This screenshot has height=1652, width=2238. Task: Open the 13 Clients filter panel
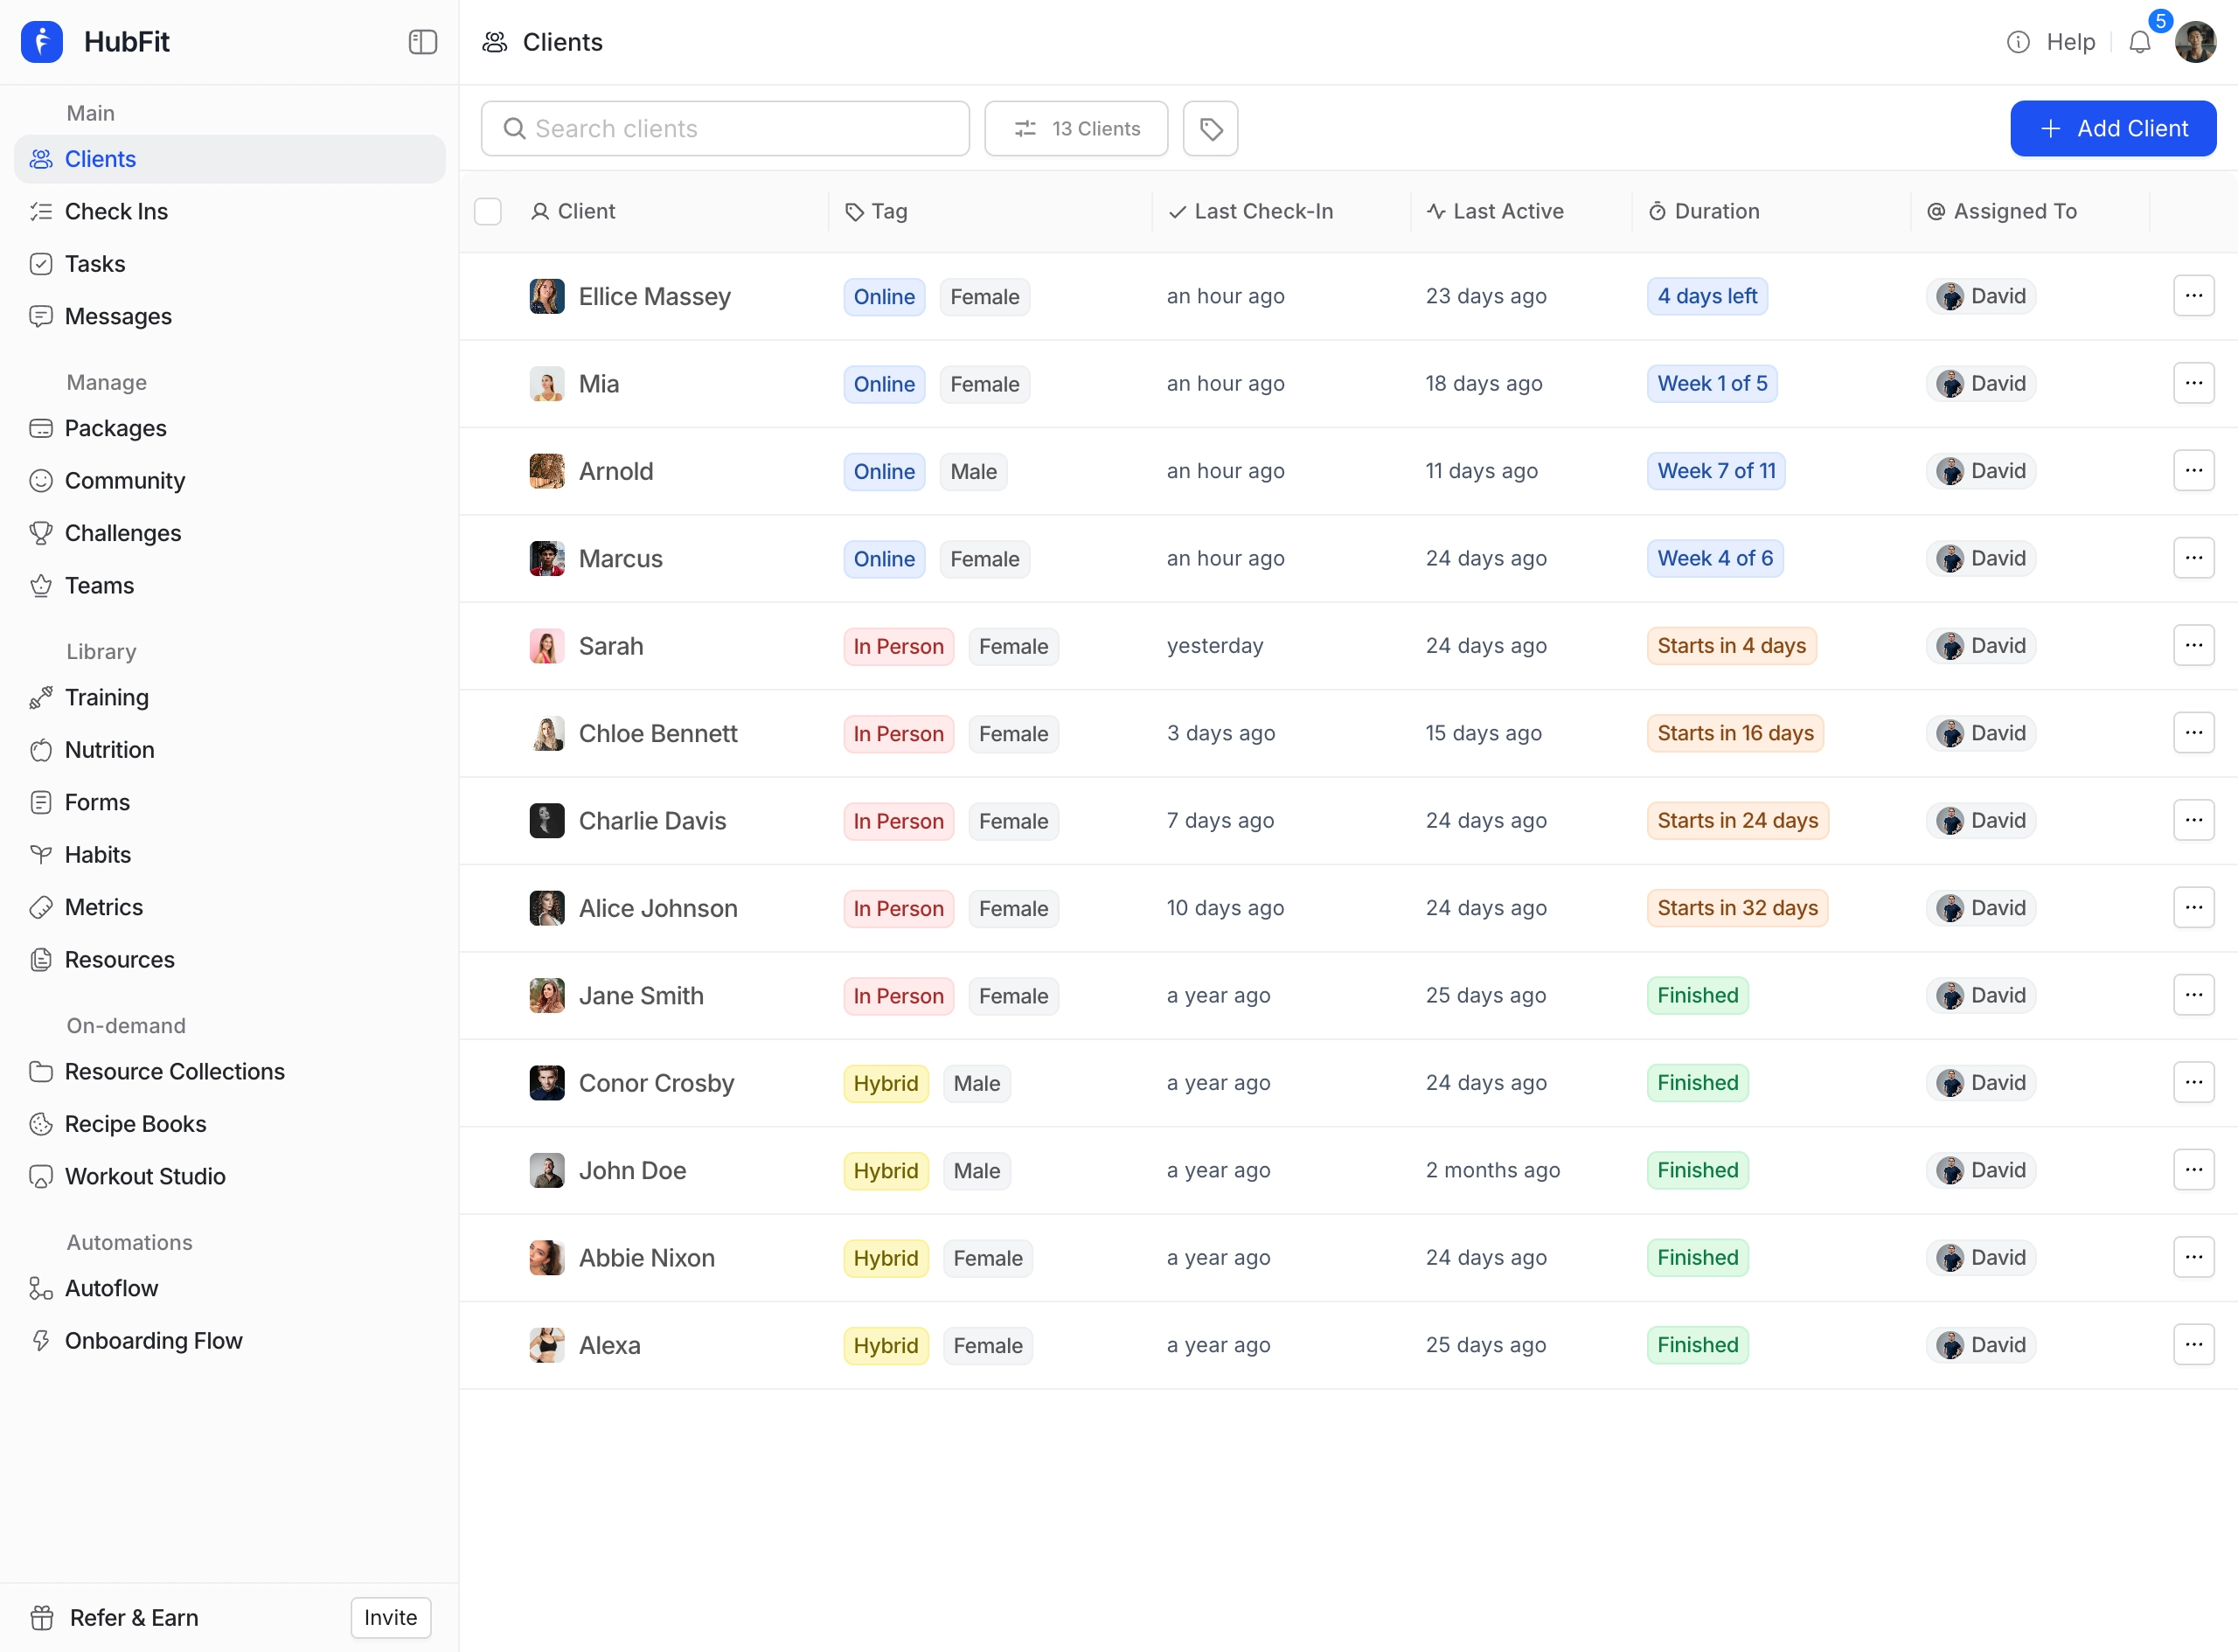(1076, 128)
